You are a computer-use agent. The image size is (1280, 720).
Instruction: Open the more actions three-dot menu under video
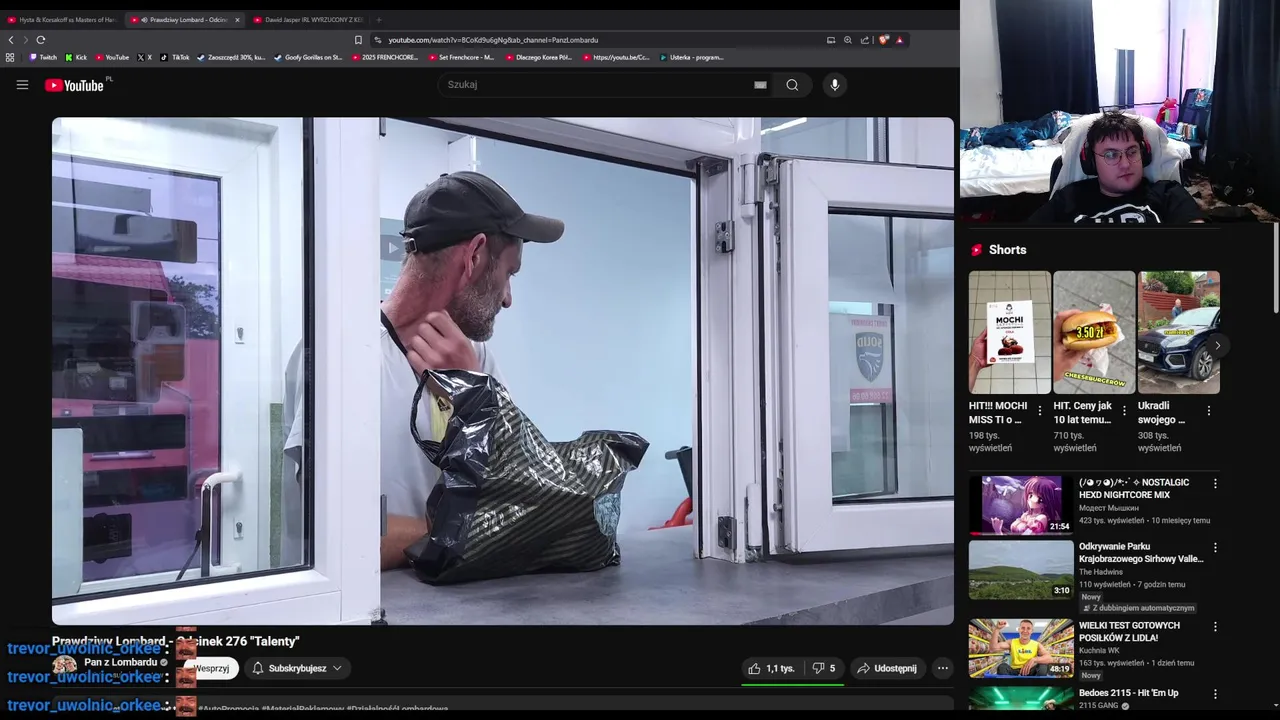coord(942,668)
